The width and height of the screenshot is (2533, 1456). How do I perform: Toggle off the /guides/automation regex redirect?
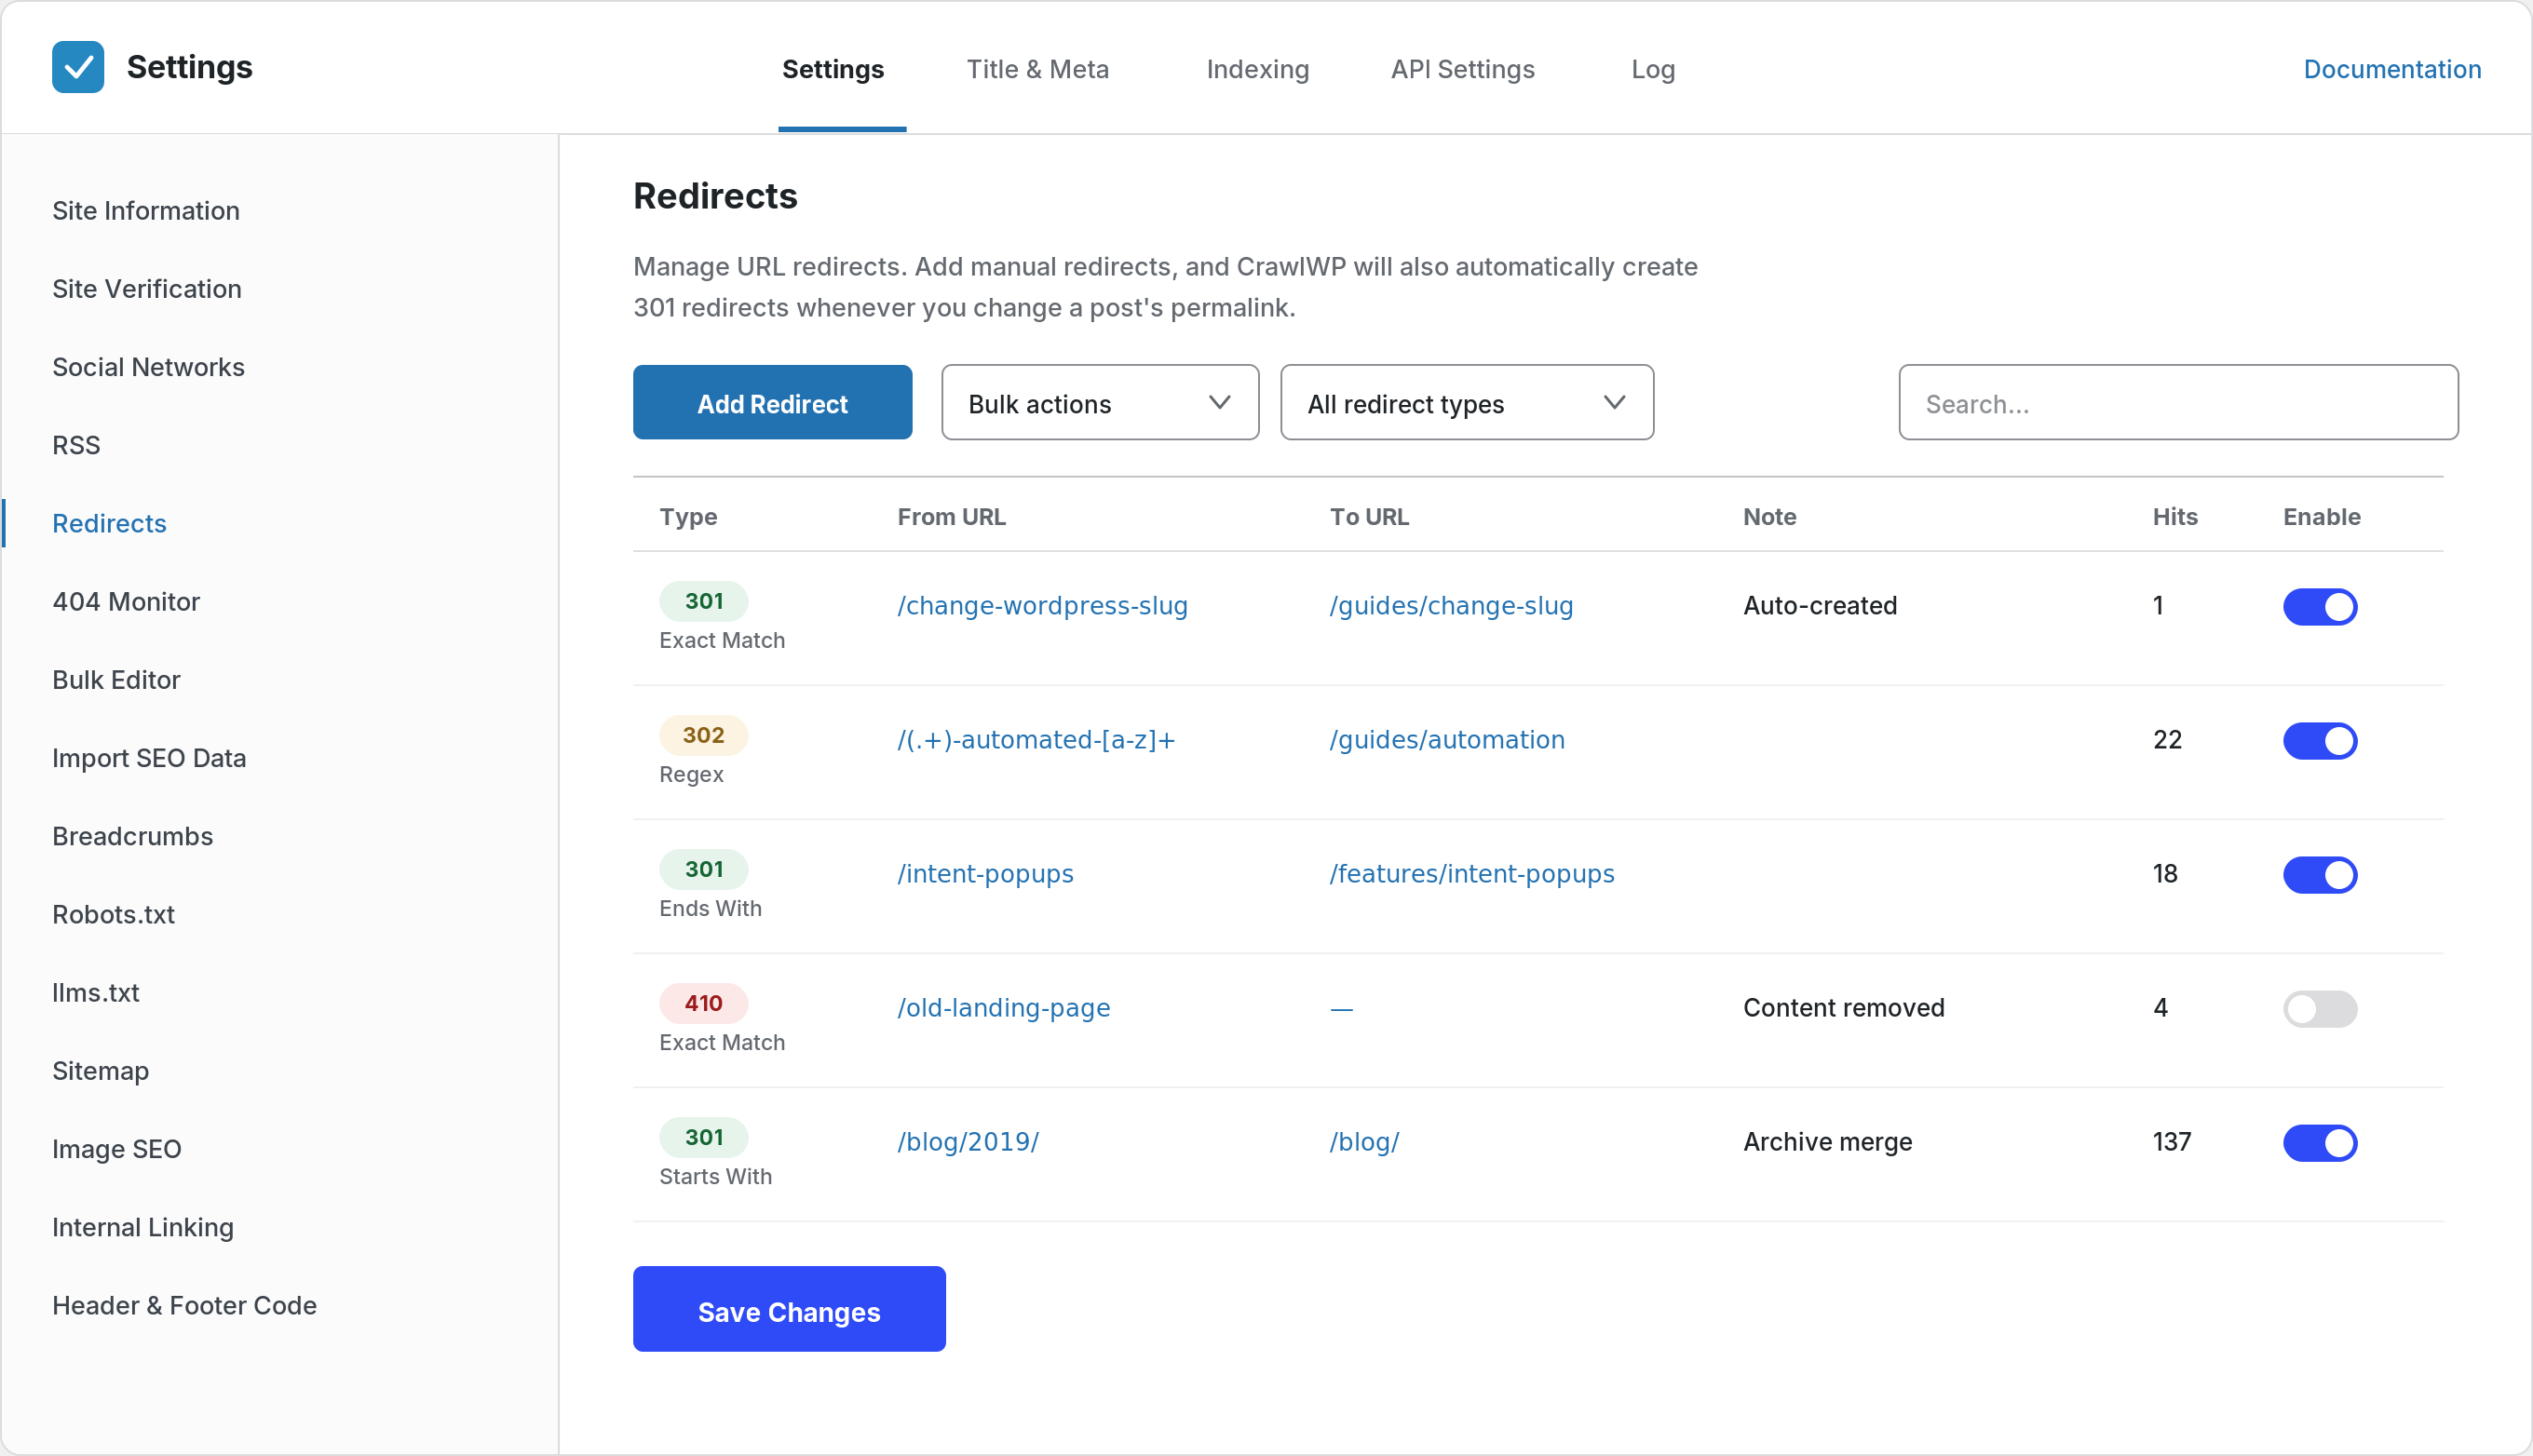click(x=2320, y=740)
